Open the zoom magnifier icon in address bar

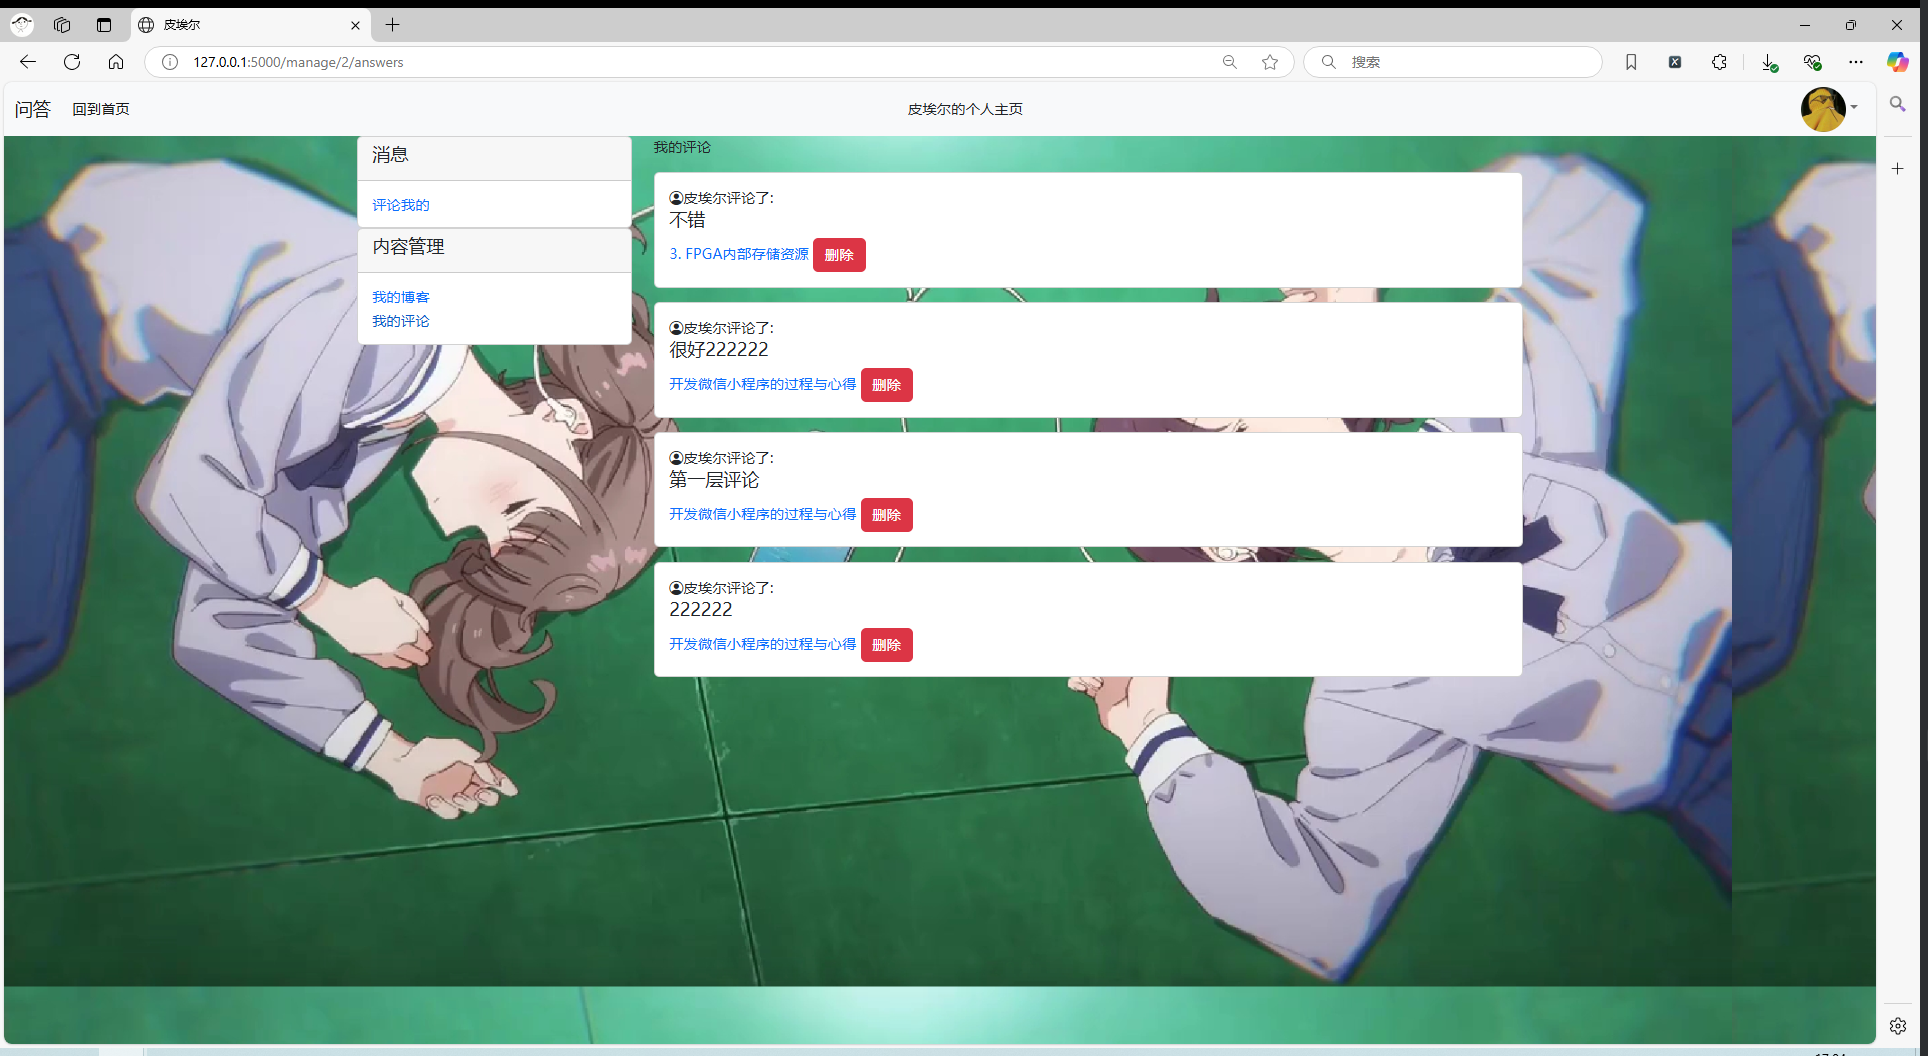pyautogui.click(x=1230, y=62)
